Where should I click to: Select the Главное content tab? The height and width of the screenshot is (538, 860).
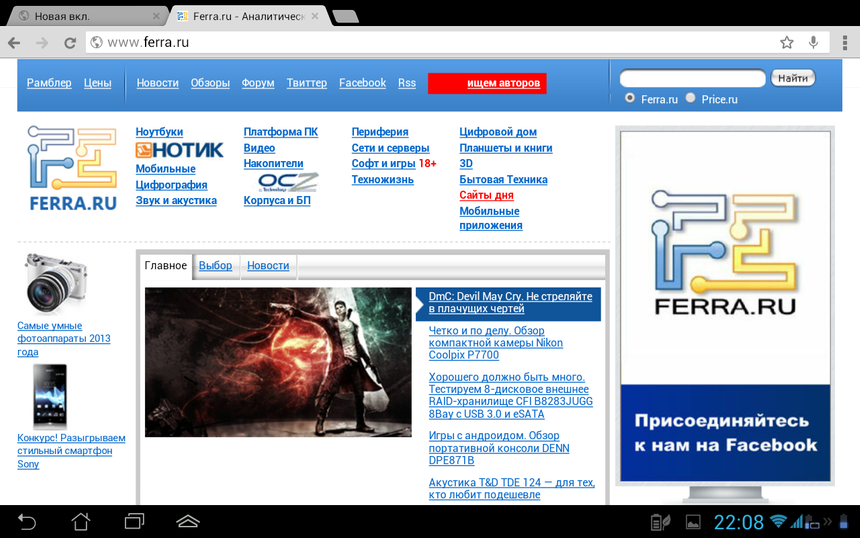(166, 265)
